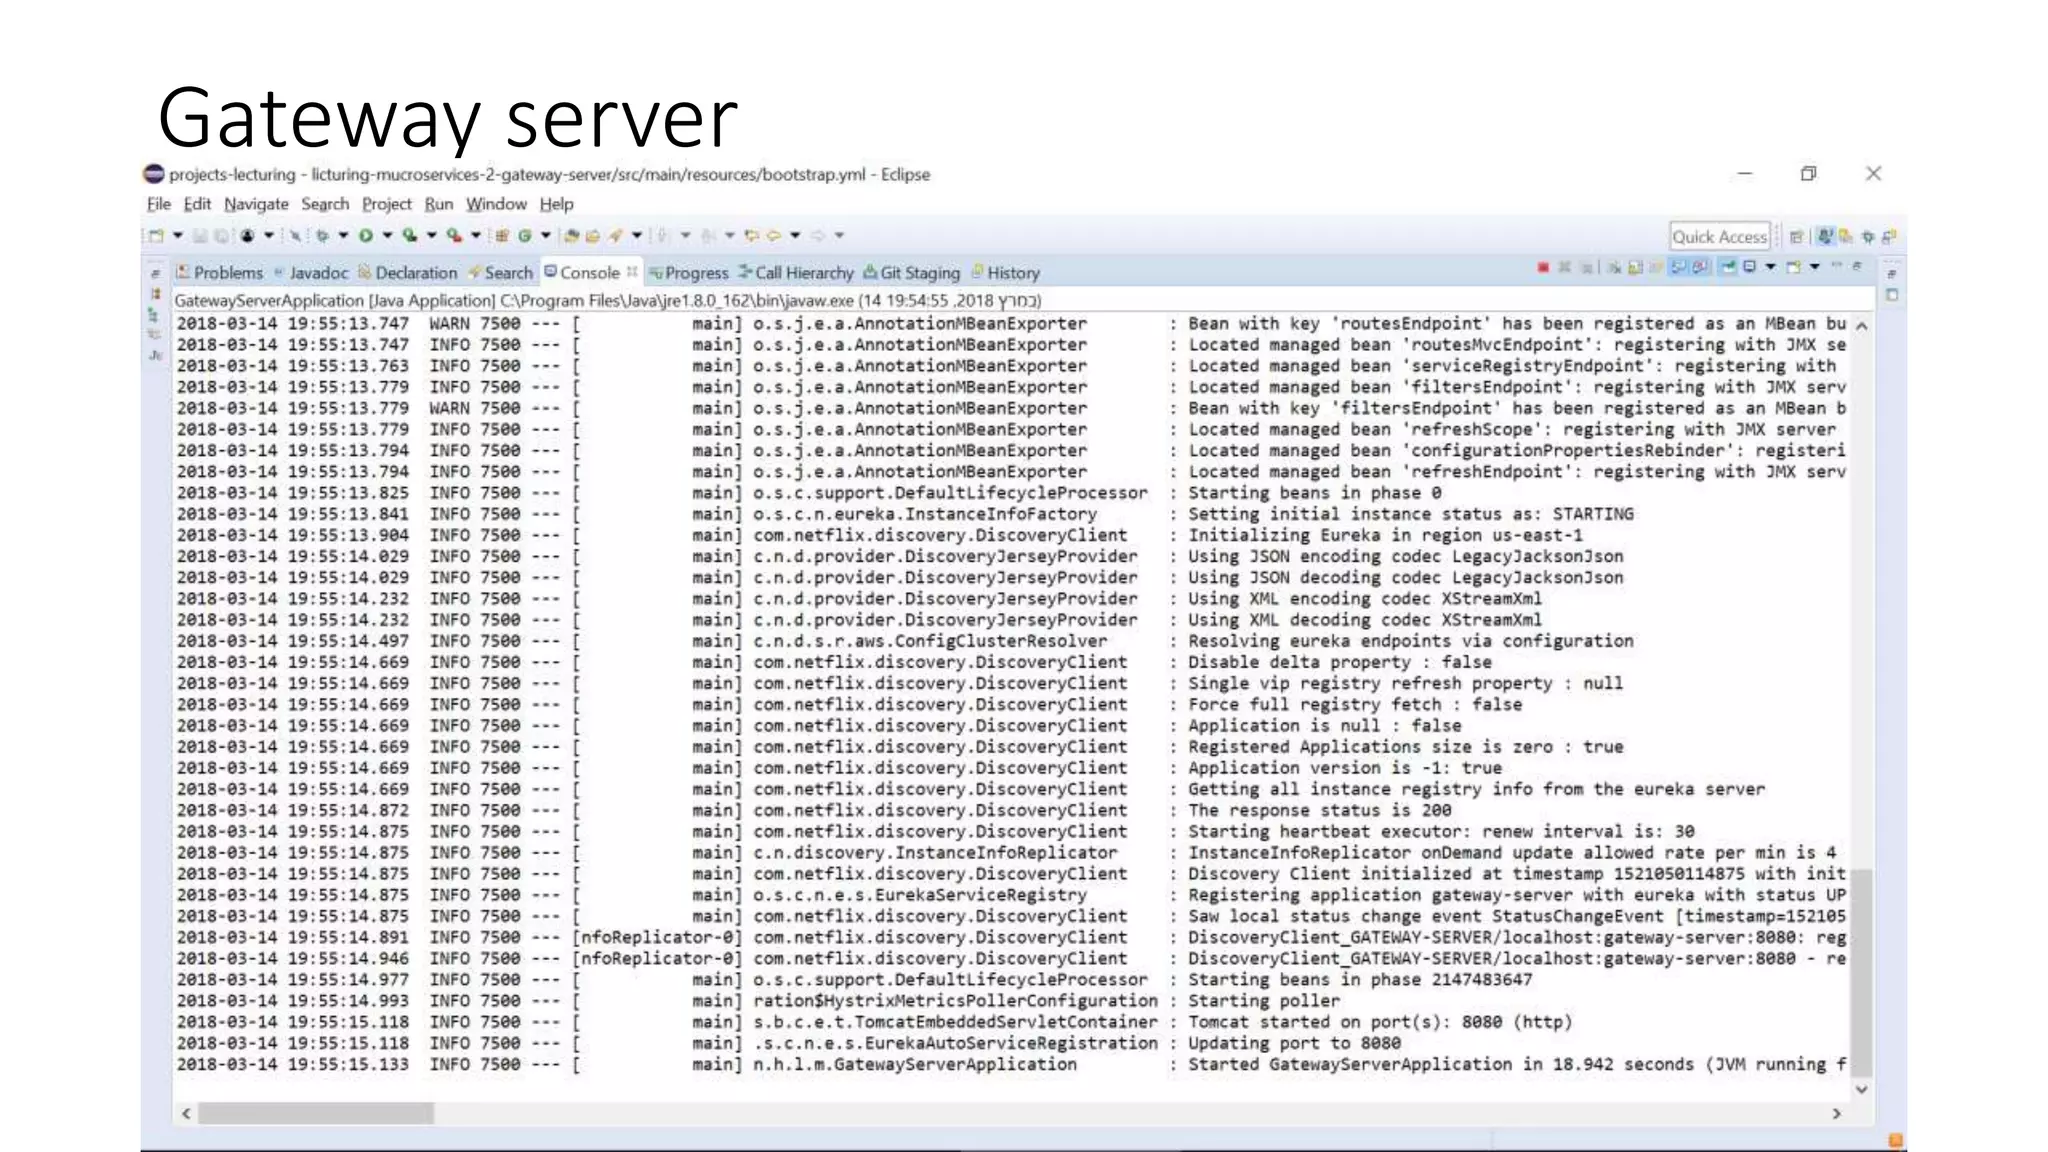This screenshot has width=2048, height=1152.
Task: Click the External Tools run icon
Action: click(x=453, y=236)
